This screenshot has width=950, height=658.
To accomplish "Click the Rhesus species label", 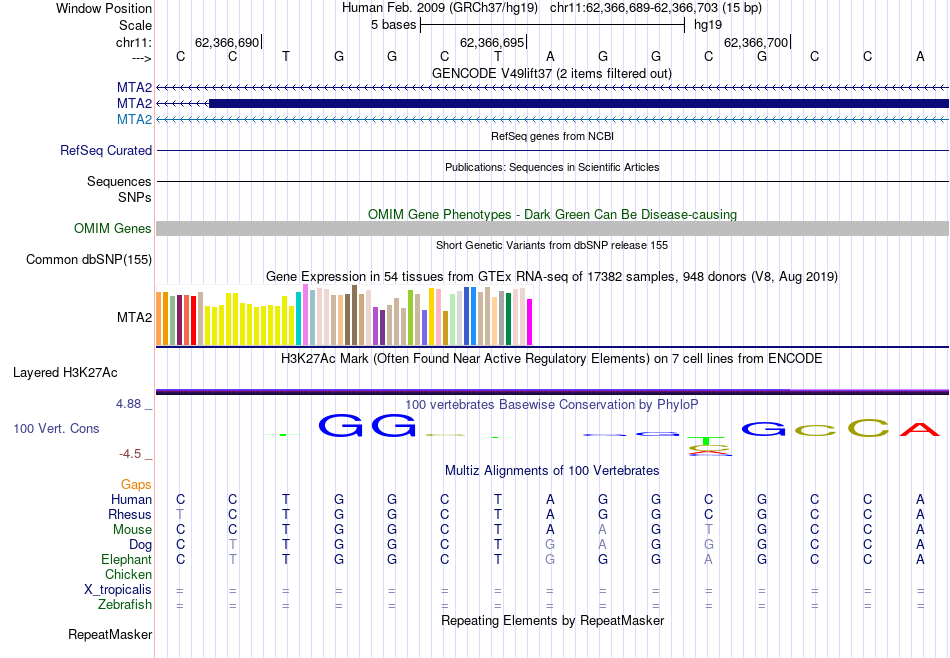I will (x=130, y=514).
